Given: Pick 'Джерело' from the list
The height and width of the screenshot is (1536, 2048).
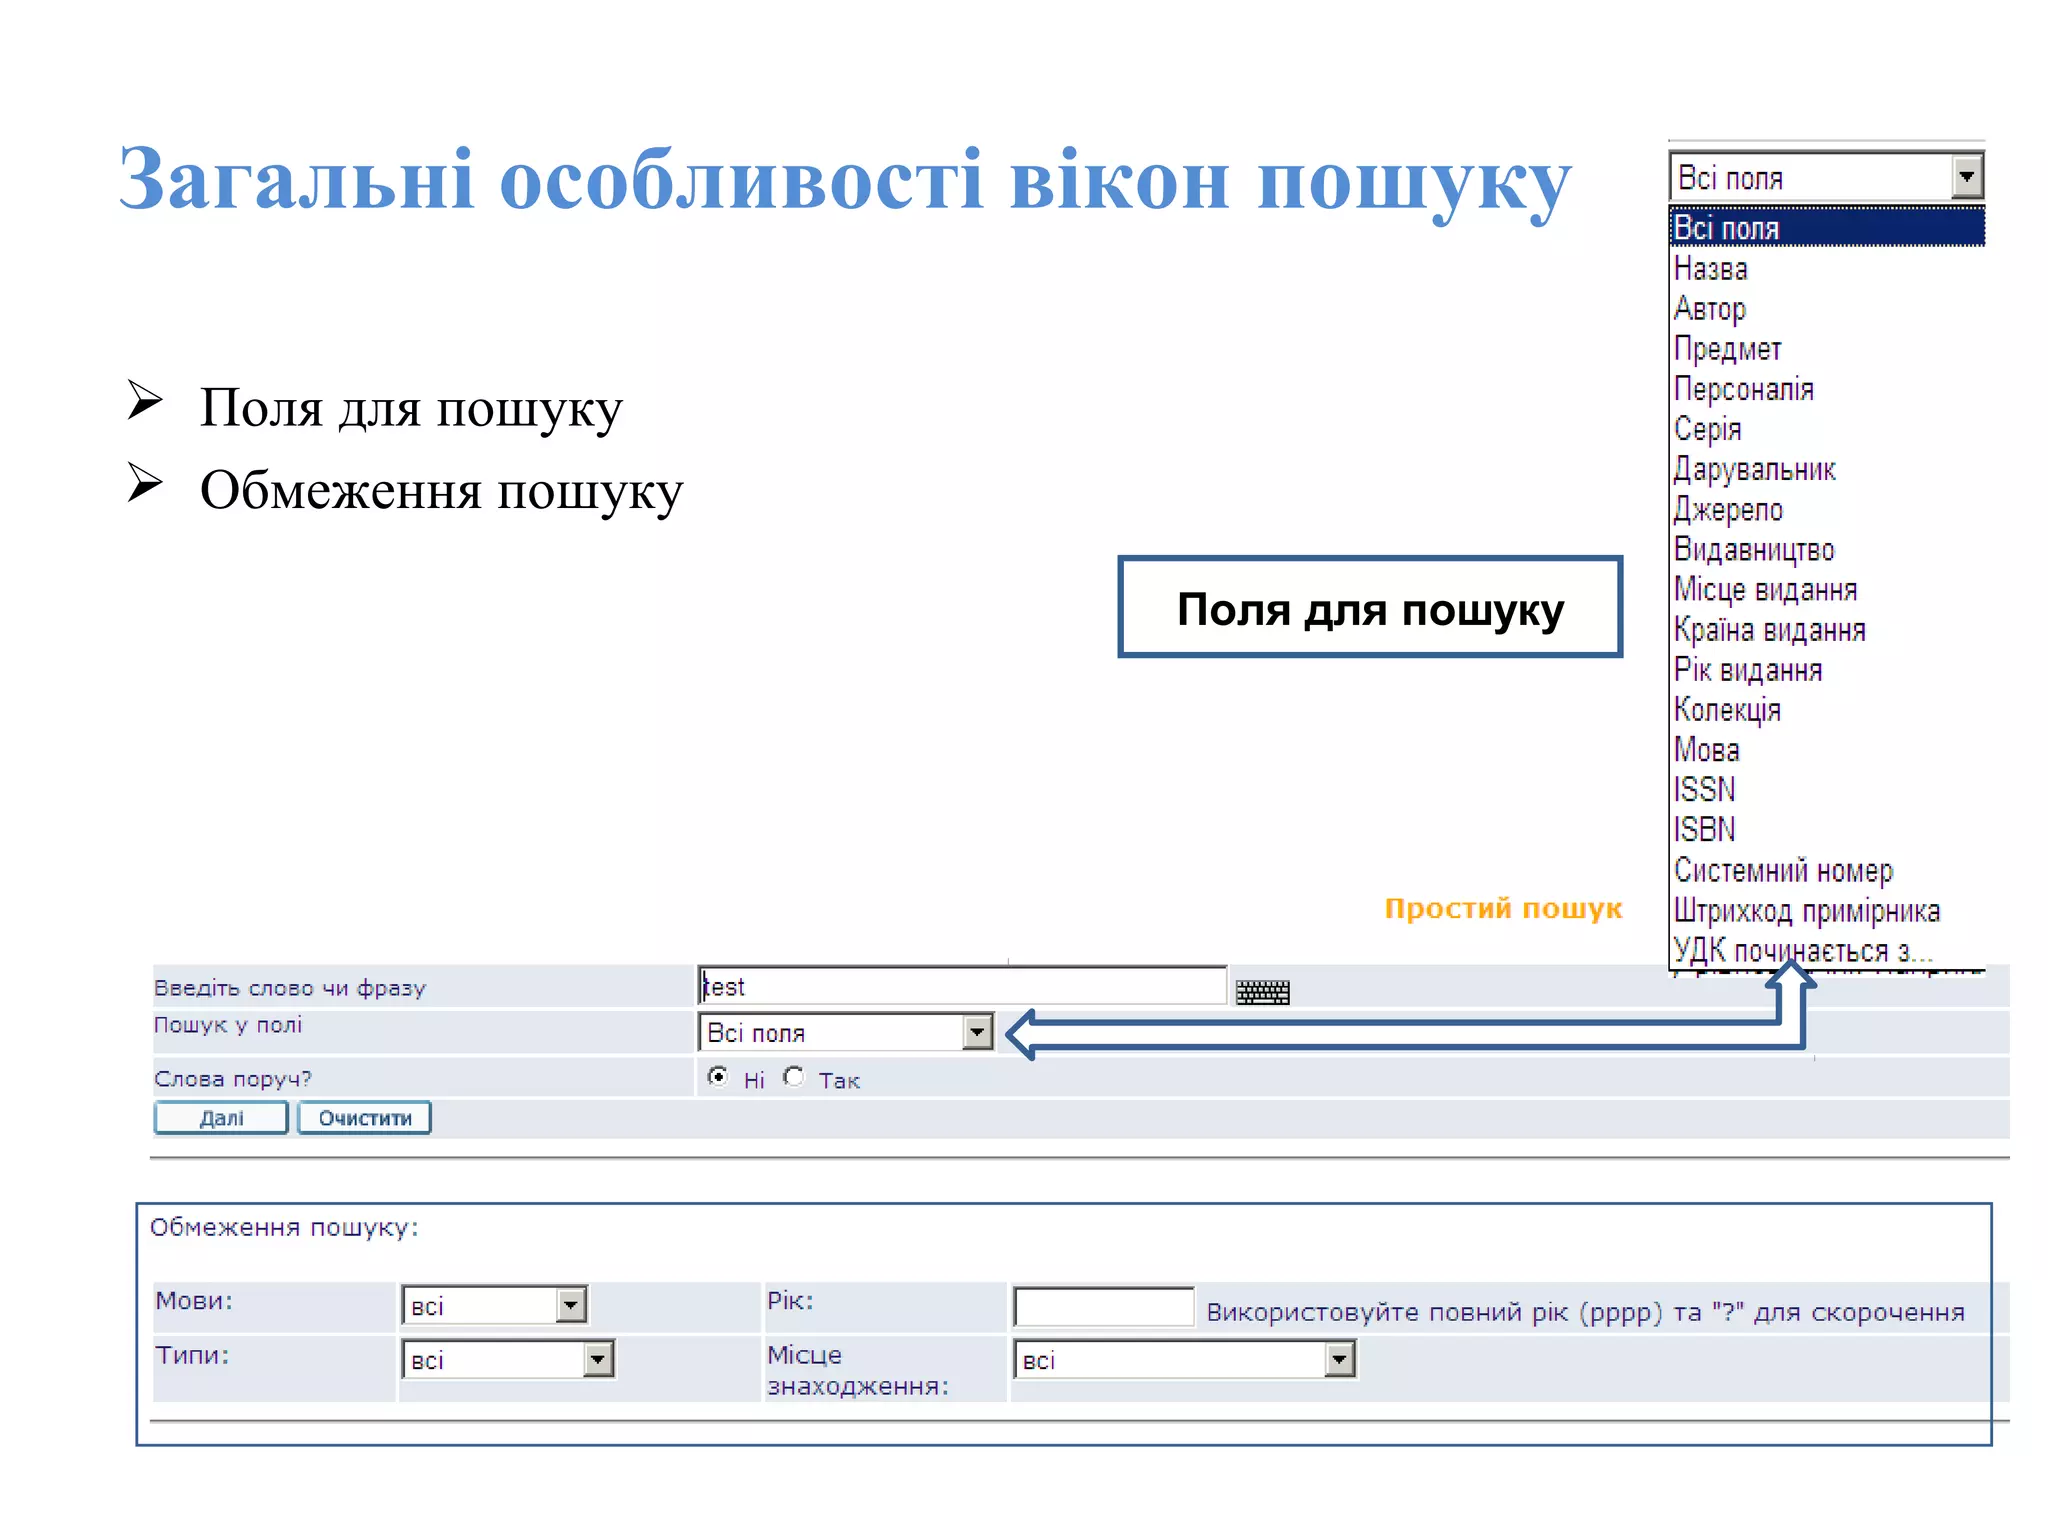Looking at the screenshot, I should [x=1826, y=509].
